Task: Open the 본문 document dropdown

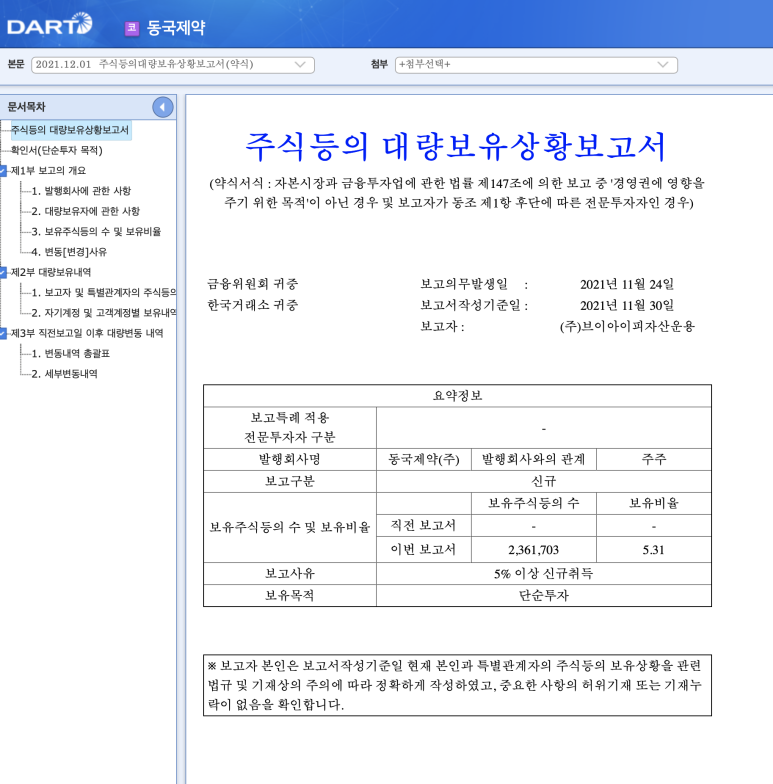Action: pos(172,65)
